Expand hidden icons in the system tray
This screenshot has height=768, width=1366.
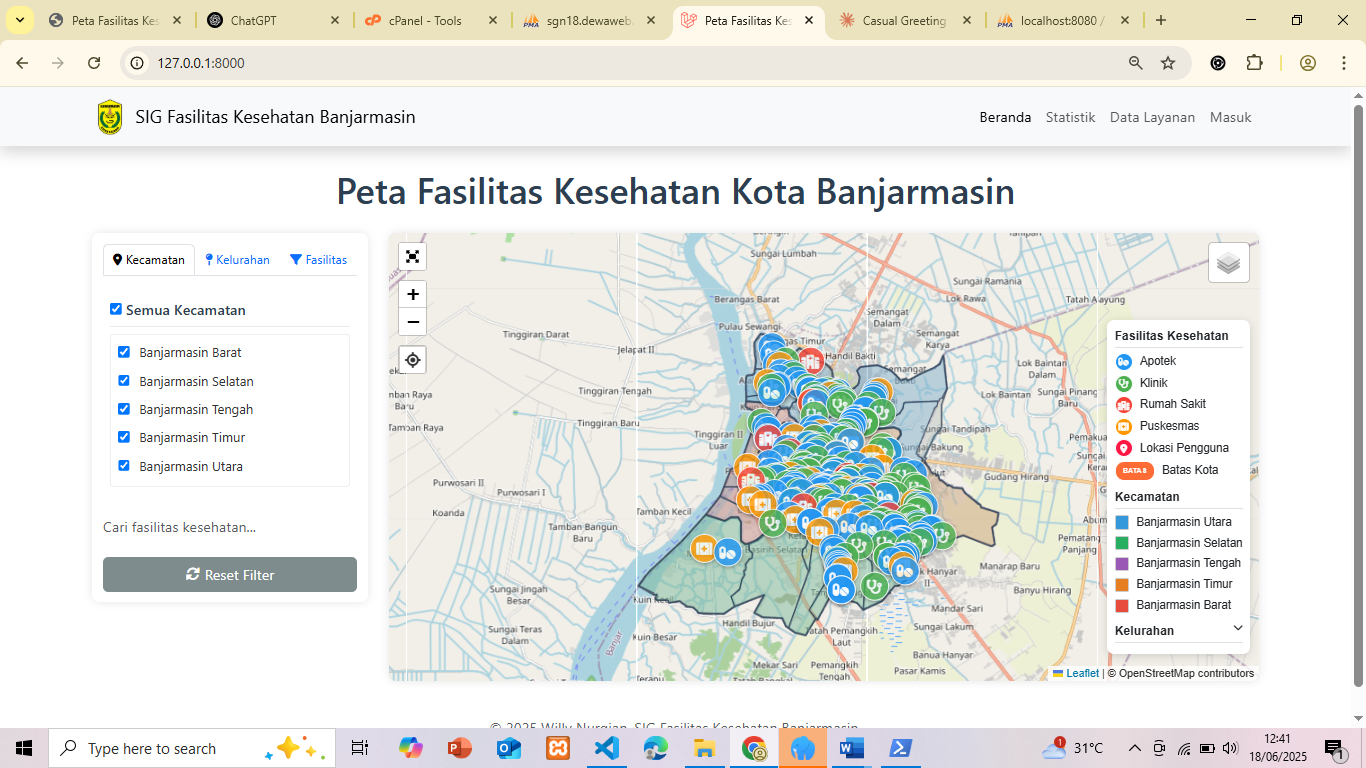coord(1134,747)
